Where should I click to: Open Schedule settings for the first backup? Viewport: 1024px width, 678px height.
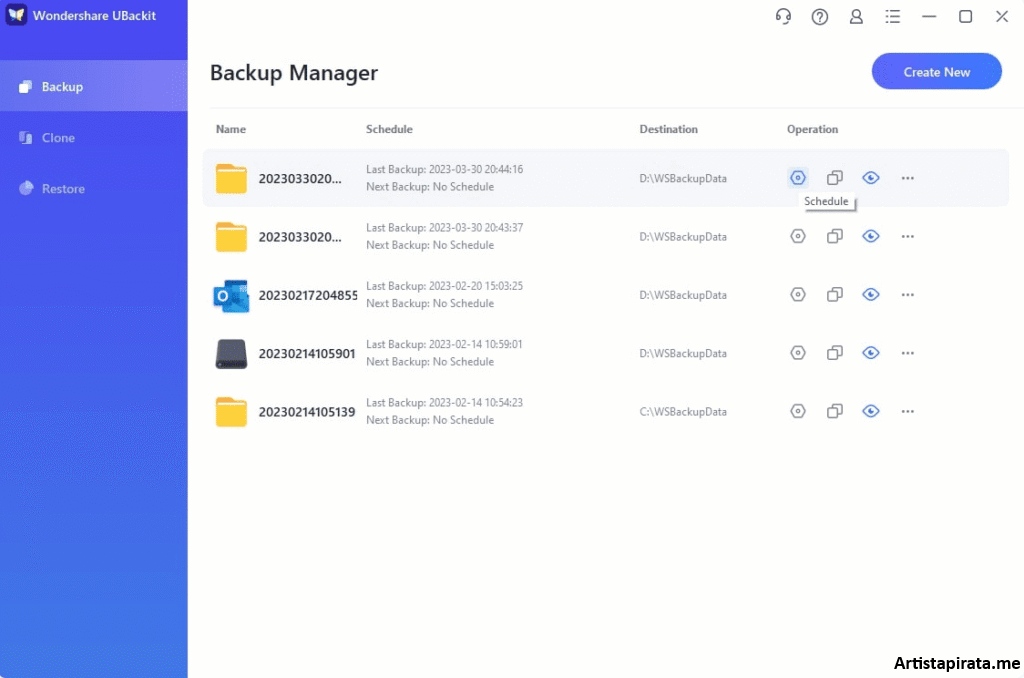797,177
